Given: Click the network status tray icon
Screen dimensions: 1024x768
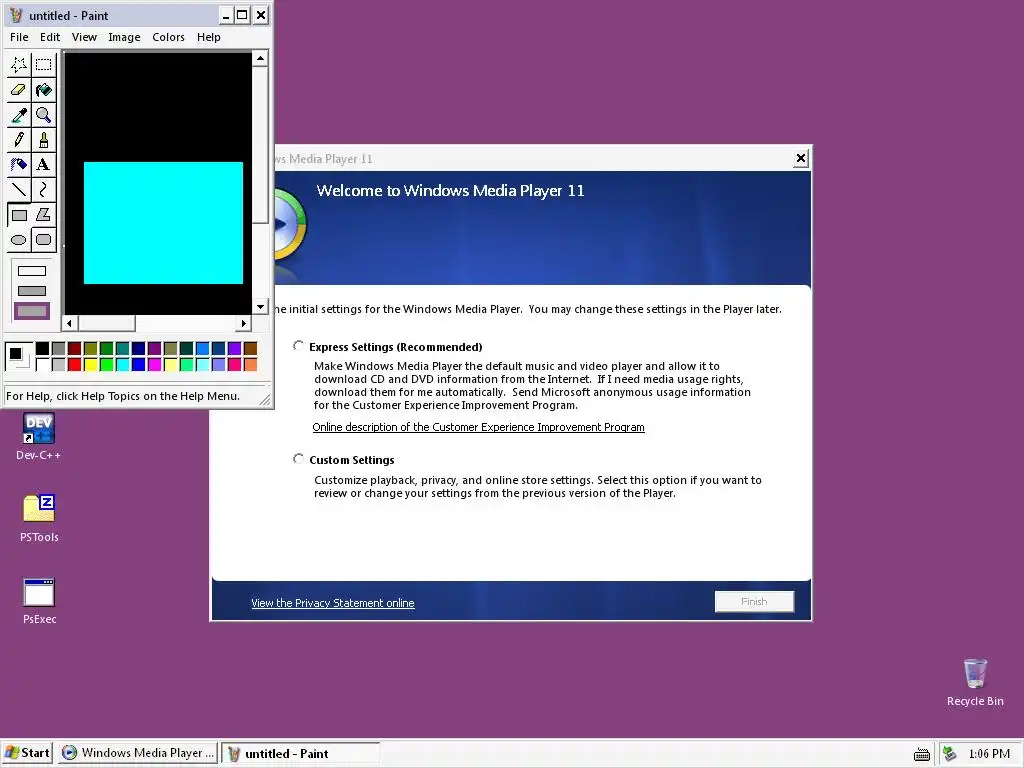Looking at the screenshot, I should click(950, 754).
